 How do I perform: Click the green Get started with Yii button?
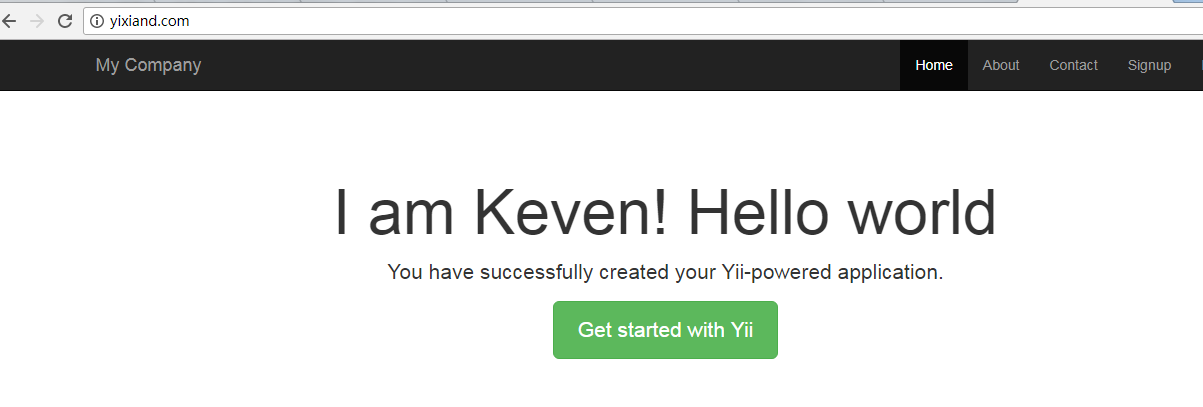665,330
